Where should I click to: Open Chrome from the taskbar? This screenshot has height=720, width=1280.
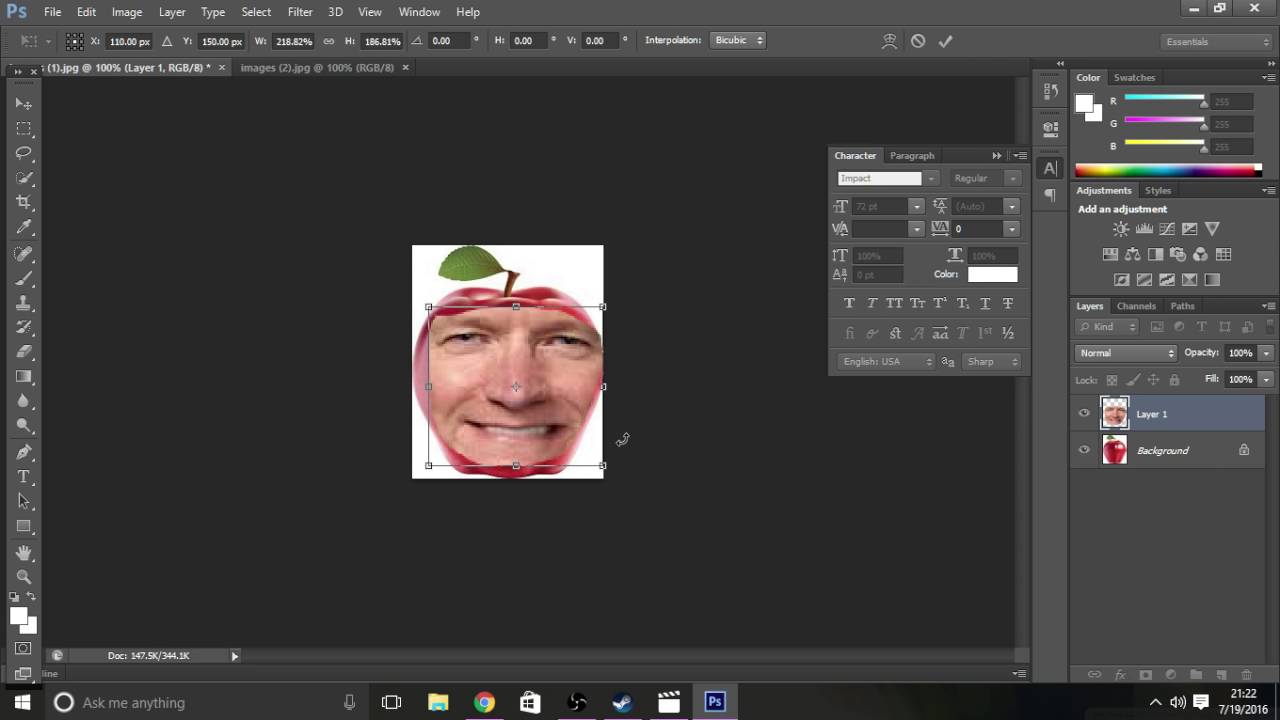(484, 702)
